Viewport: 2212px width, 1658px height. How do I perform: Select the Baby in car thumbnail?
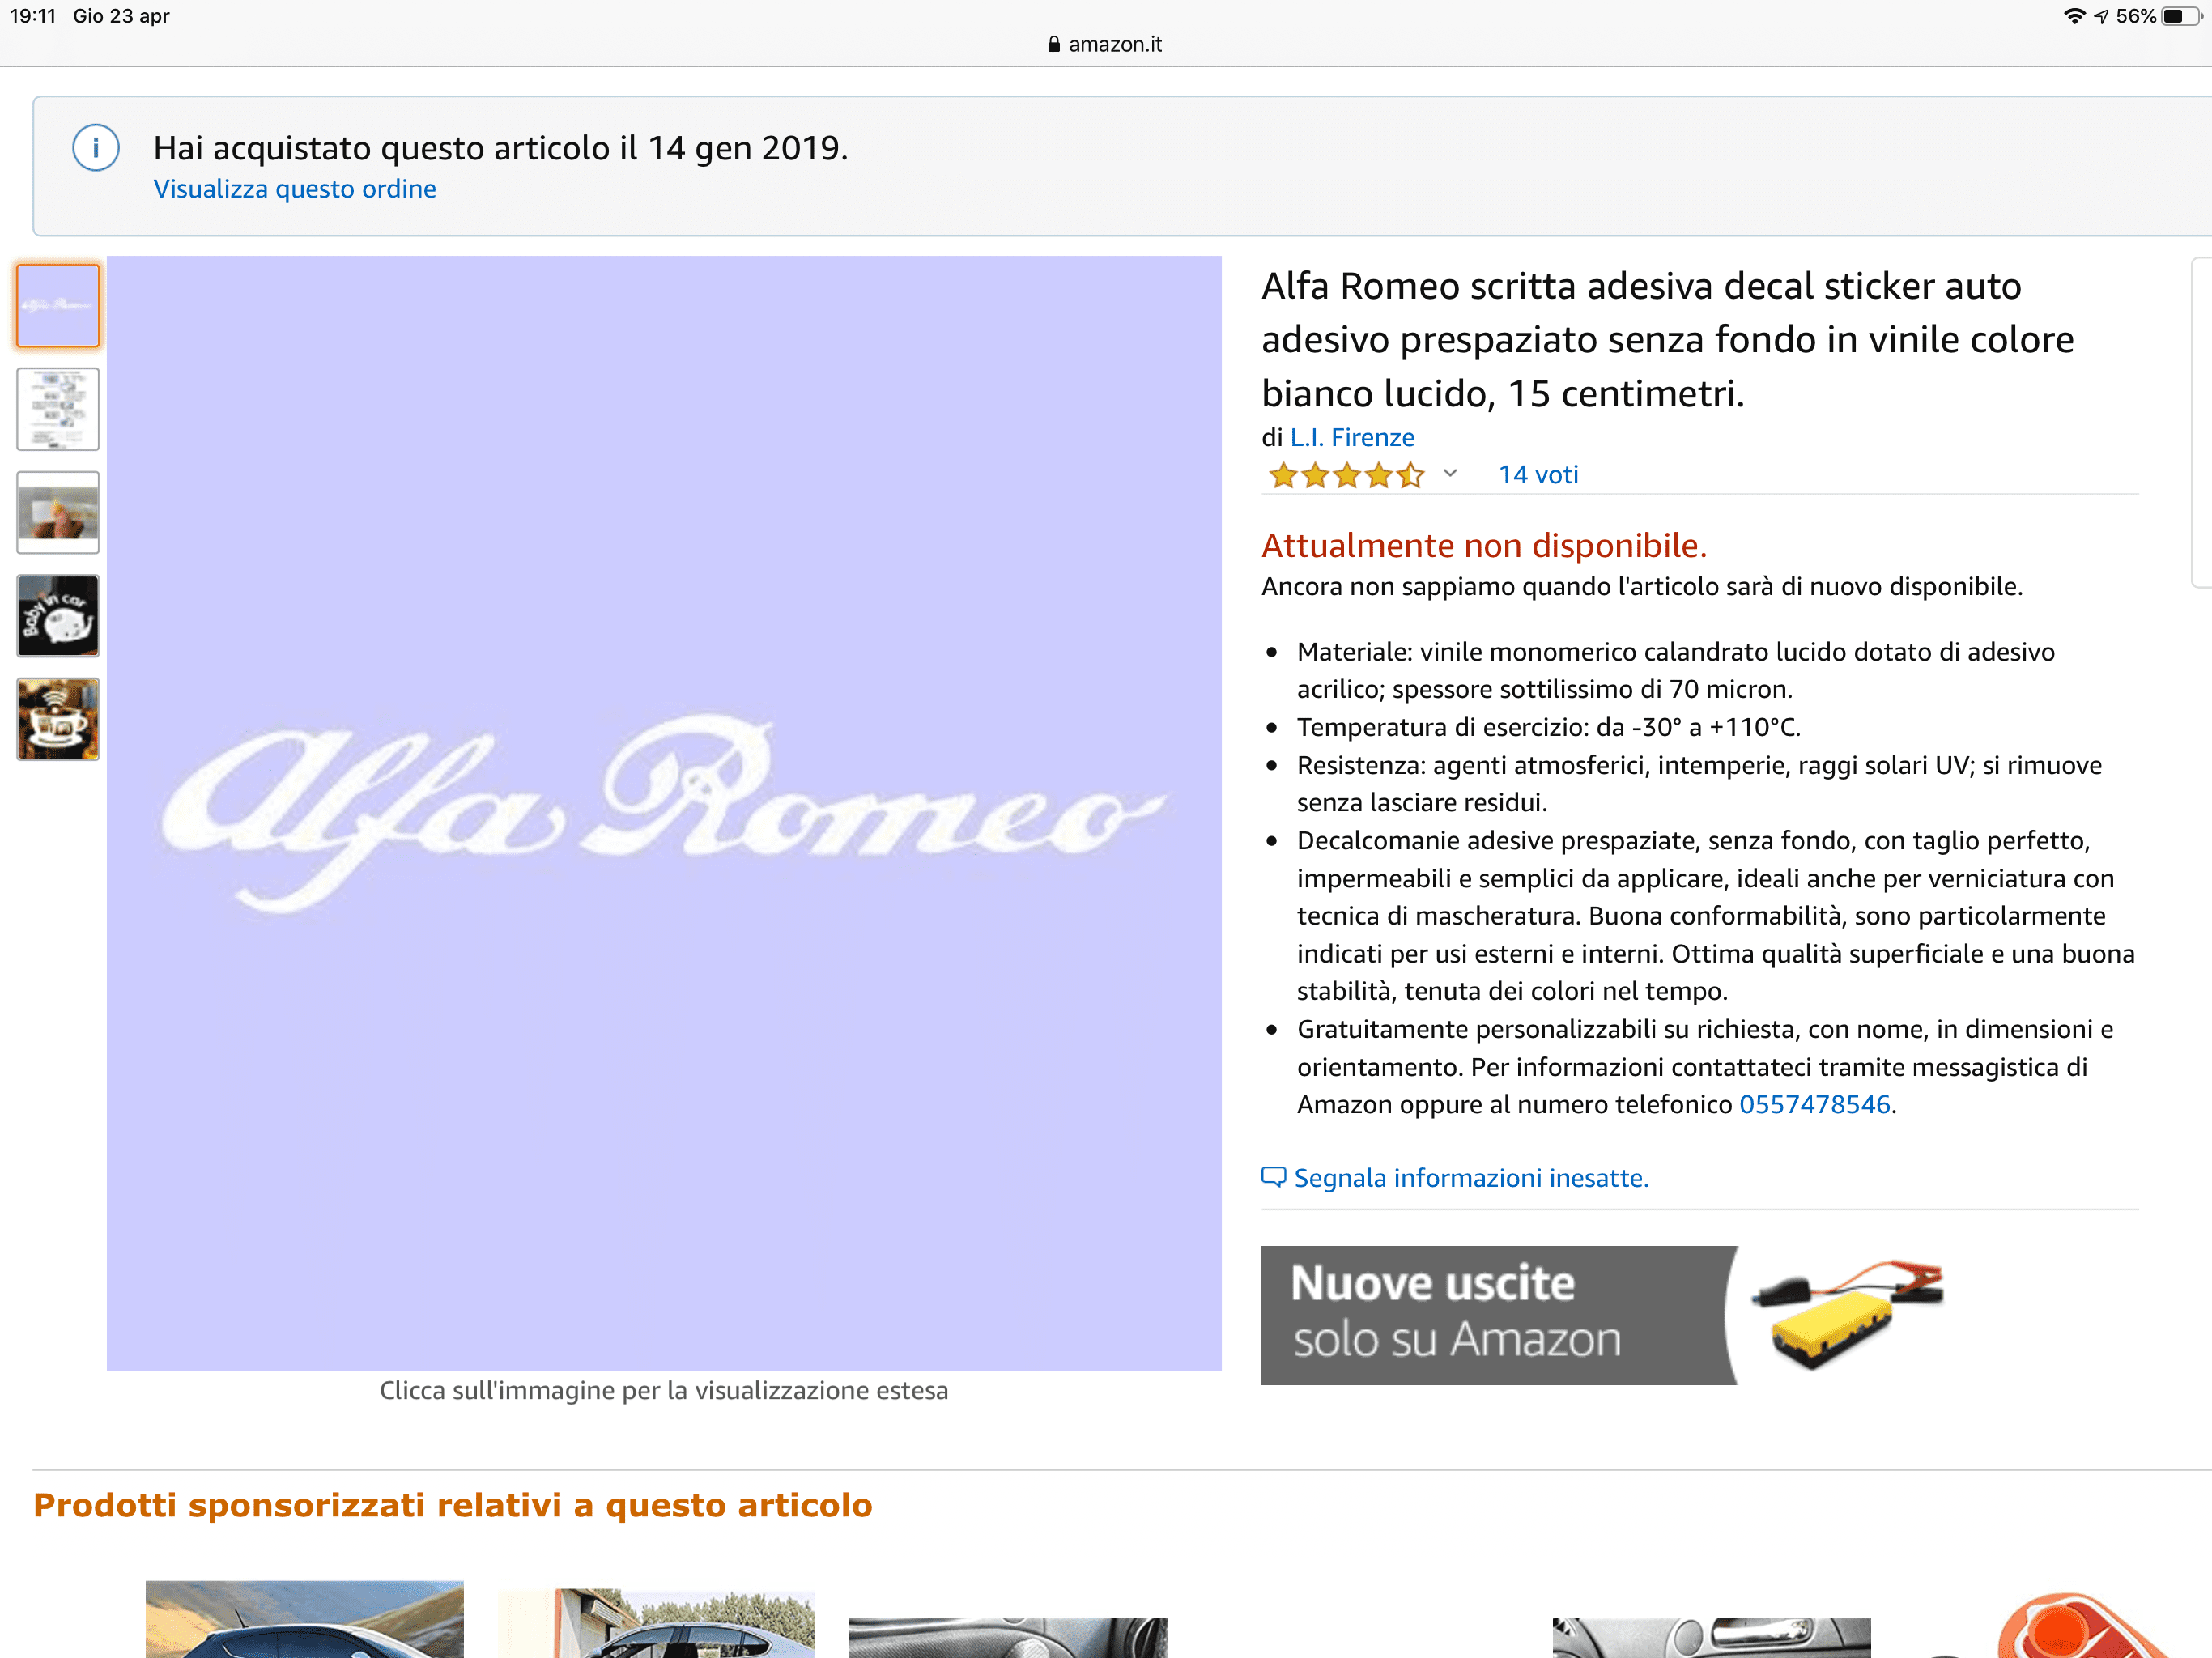click(x=58, y=616)
